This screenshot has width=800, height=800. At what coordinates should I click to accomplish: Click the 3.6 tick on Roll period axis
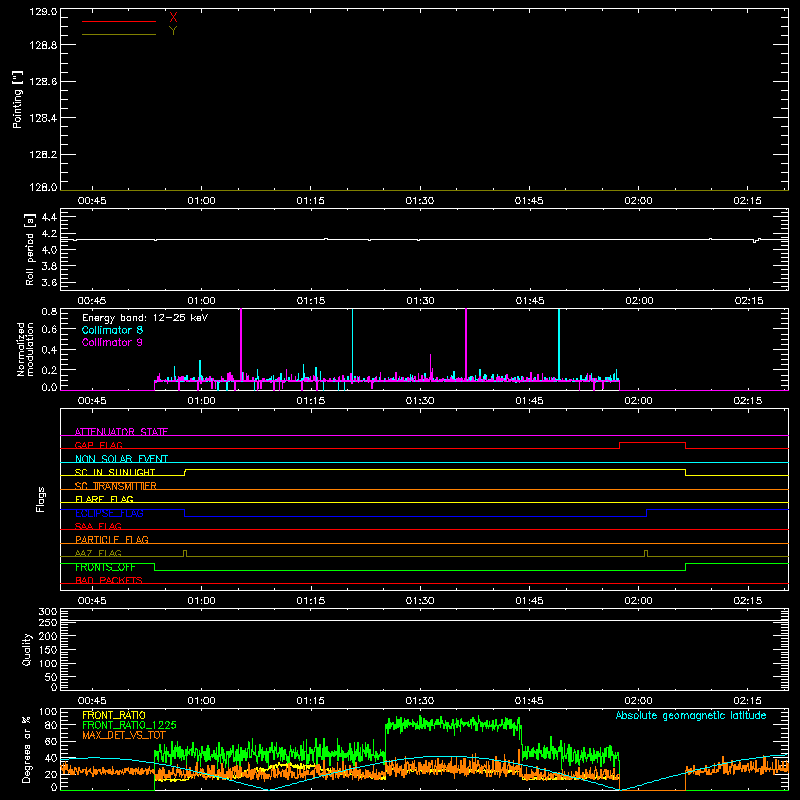coord(49,282)
